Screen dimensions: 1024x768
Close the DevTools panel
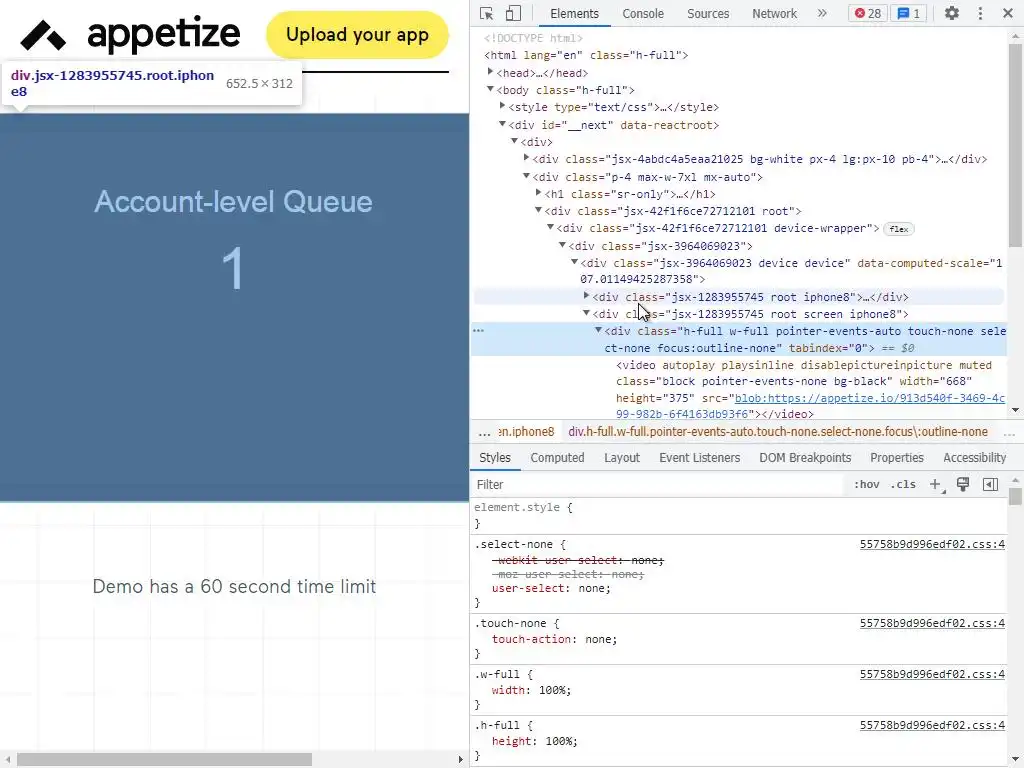1008,13
